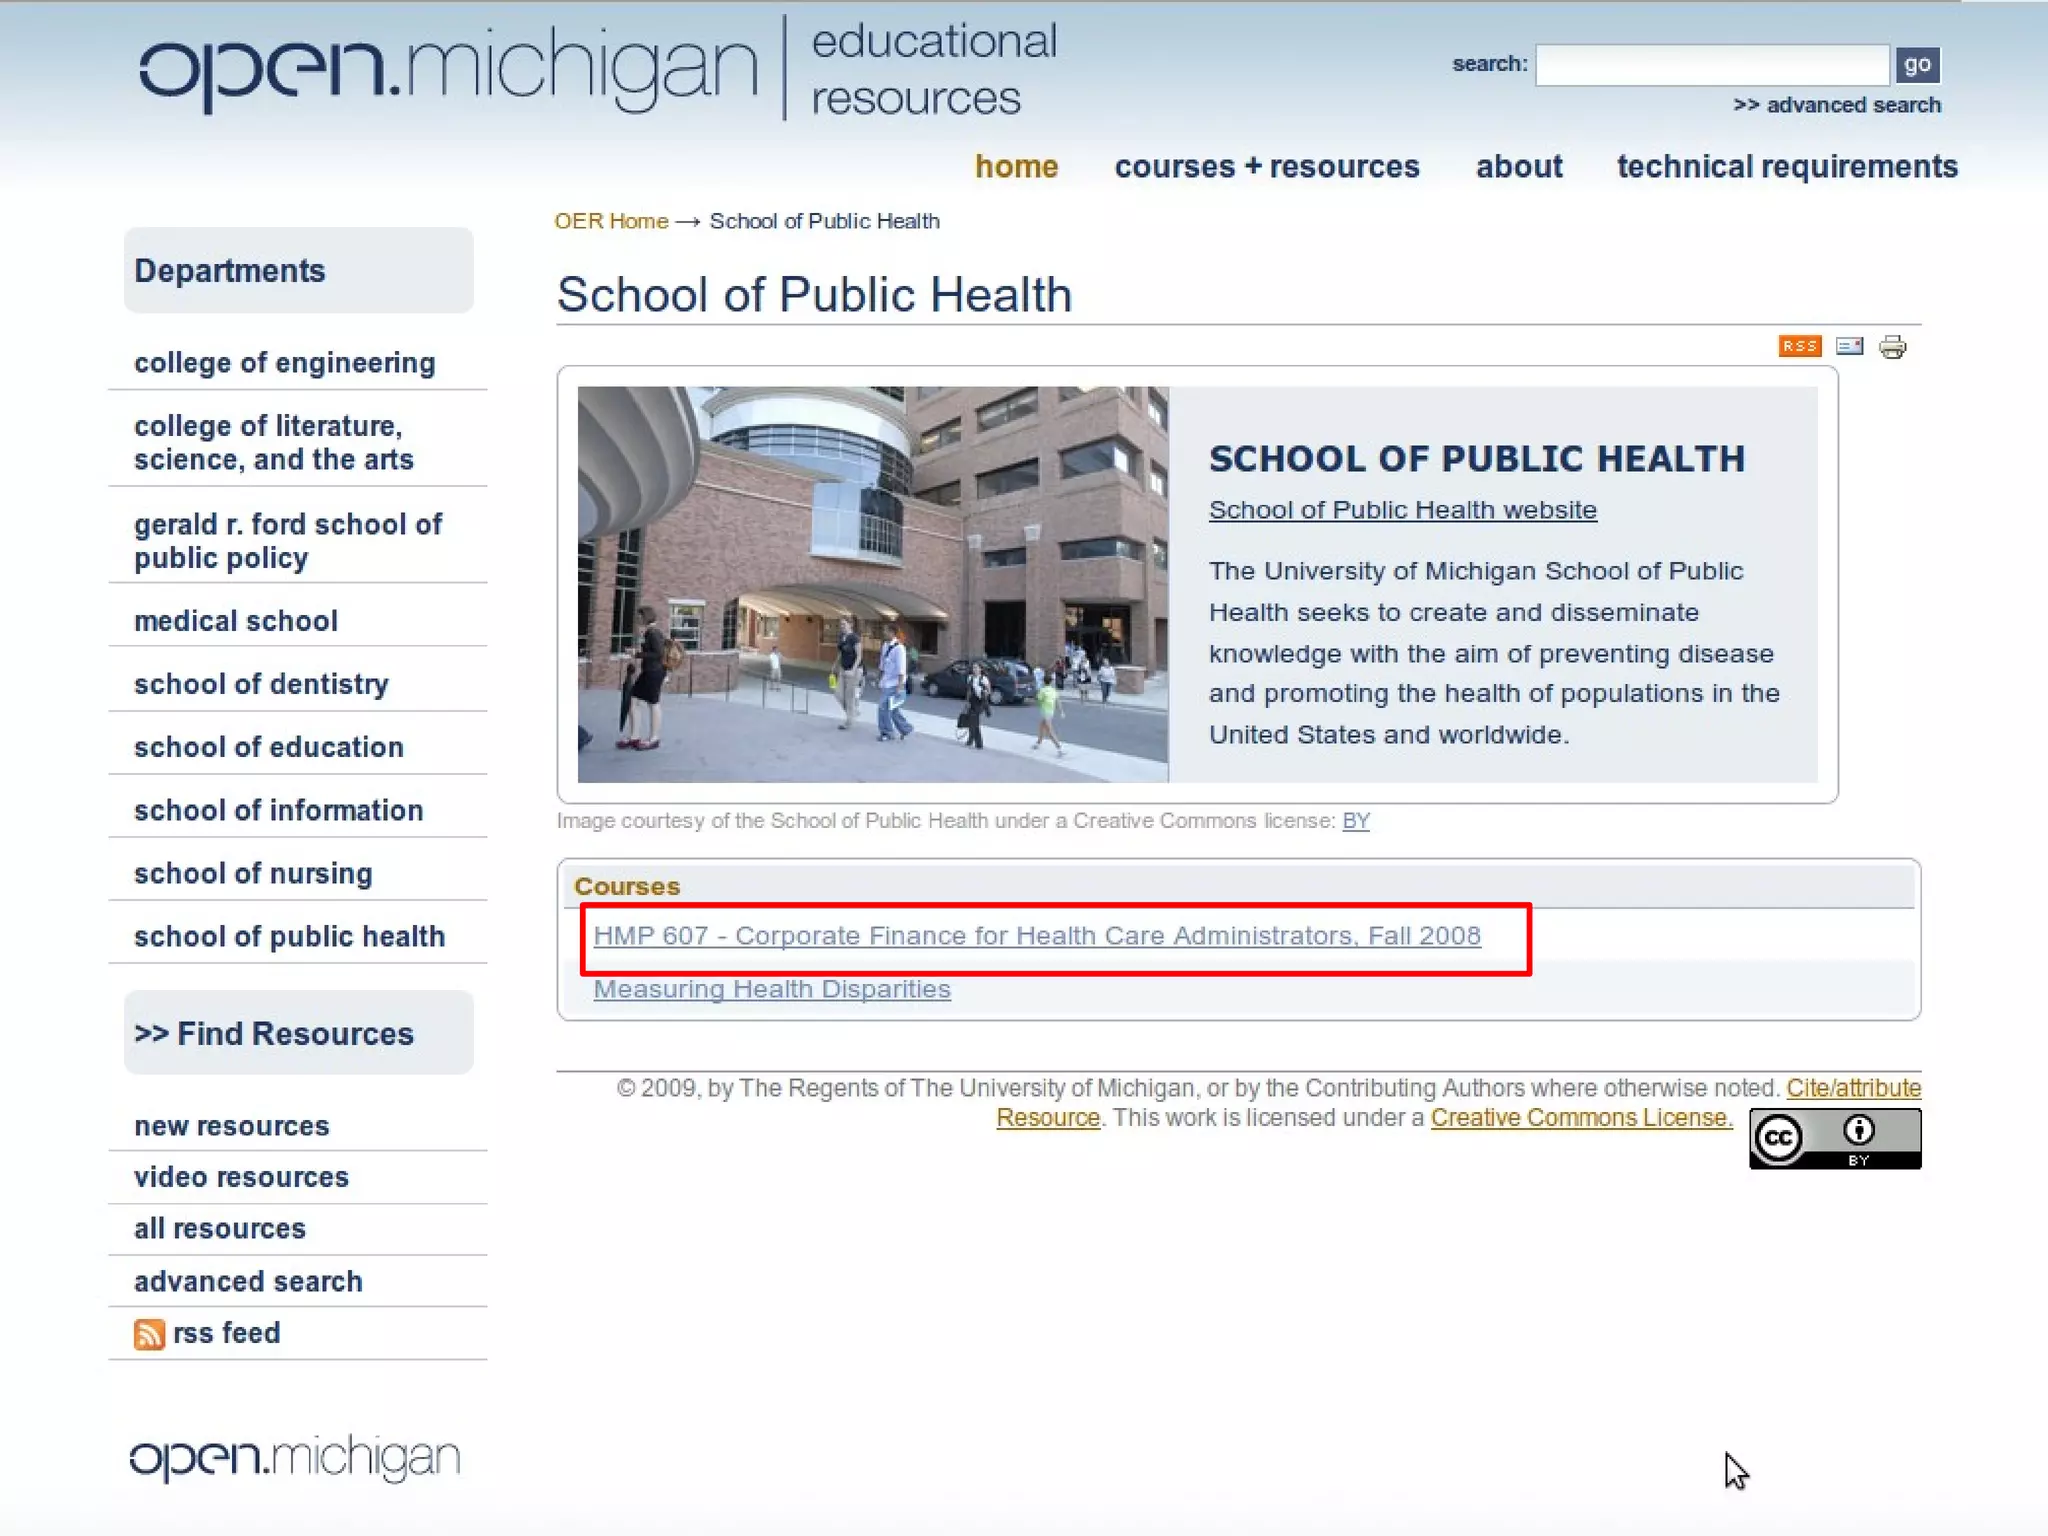The height and width of the screenshot is (1536, 2048).
Task: Go to the home navigation tab
Action: (1016, 166)
